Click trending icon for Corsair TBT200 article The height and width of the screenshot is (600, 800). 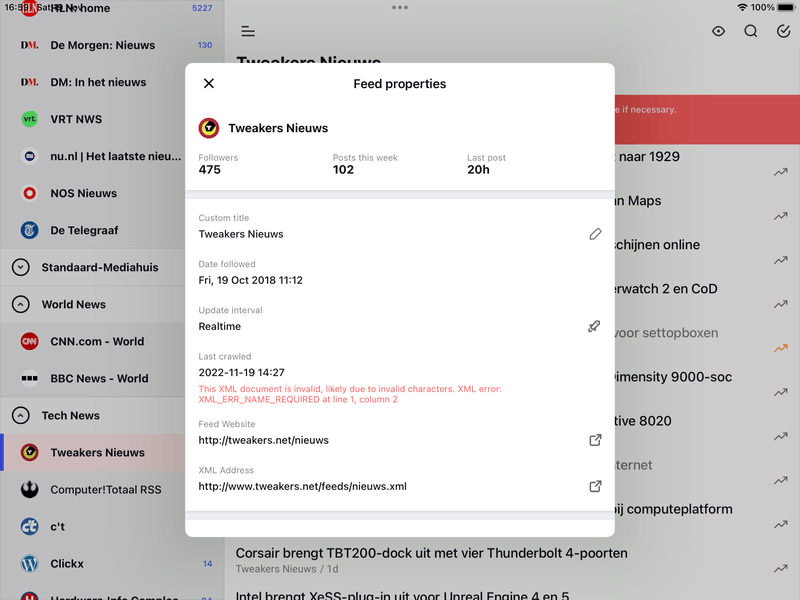781,569
